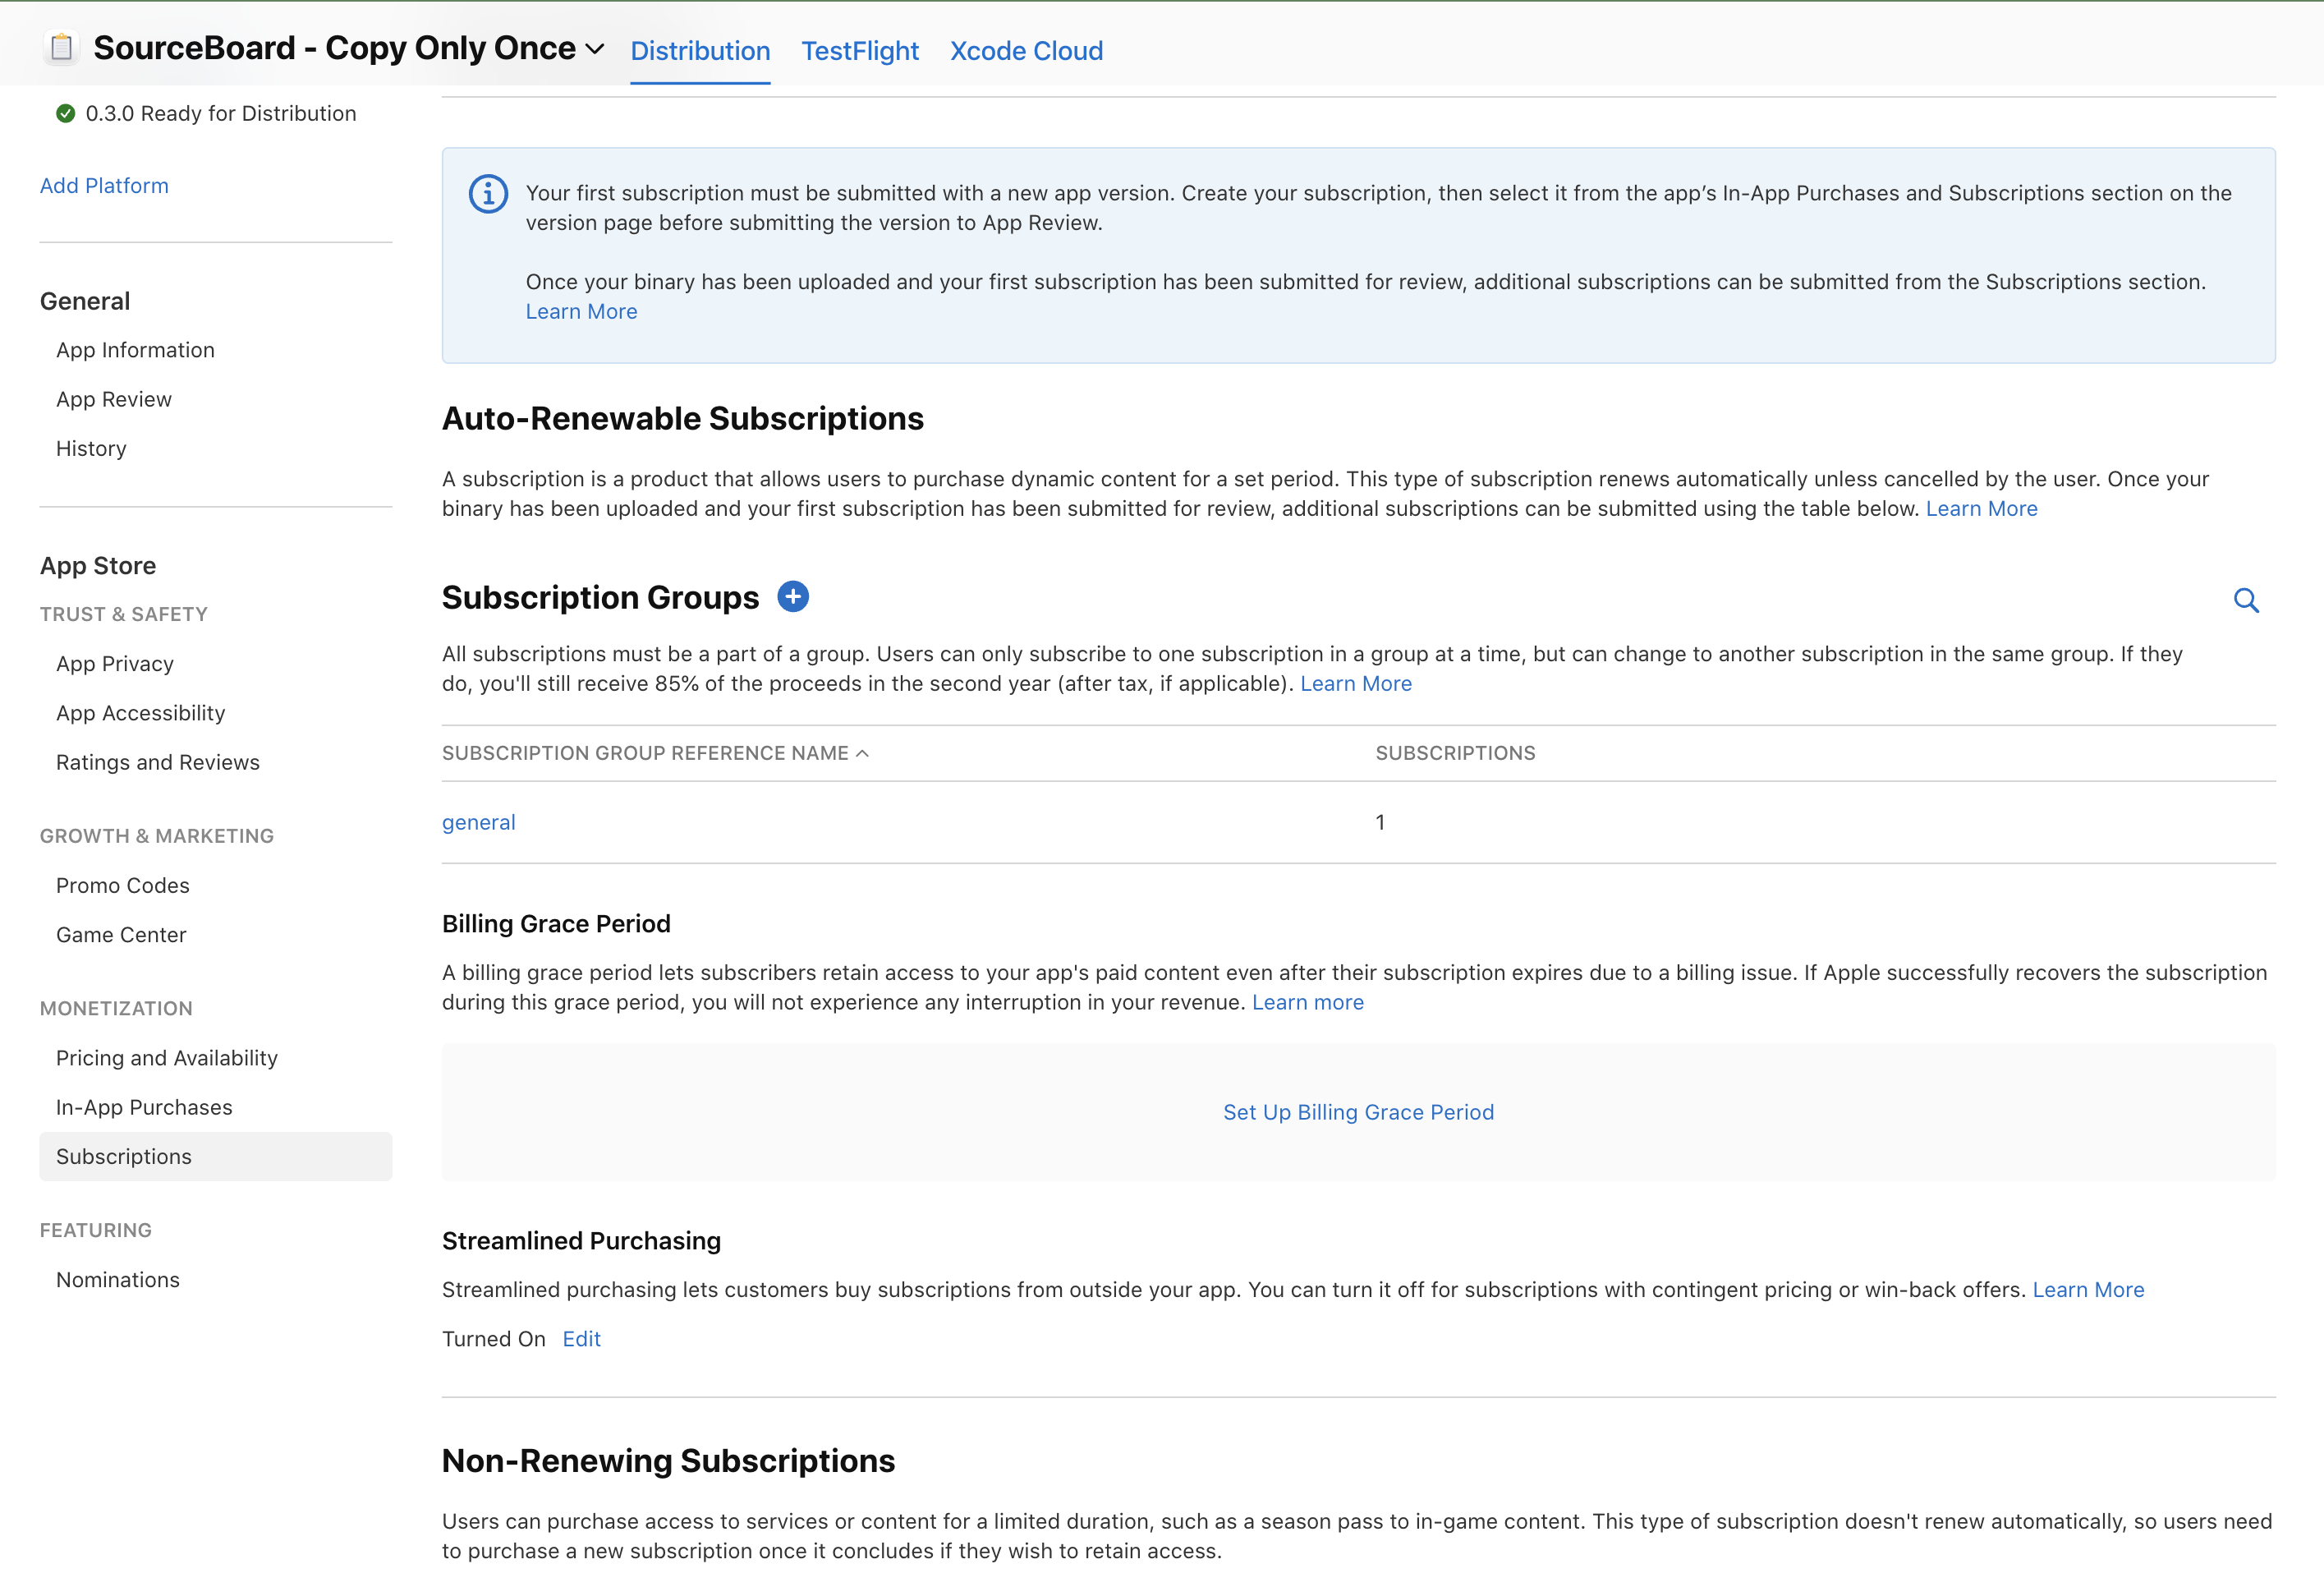Open Nominations under Featuring

118,1280
